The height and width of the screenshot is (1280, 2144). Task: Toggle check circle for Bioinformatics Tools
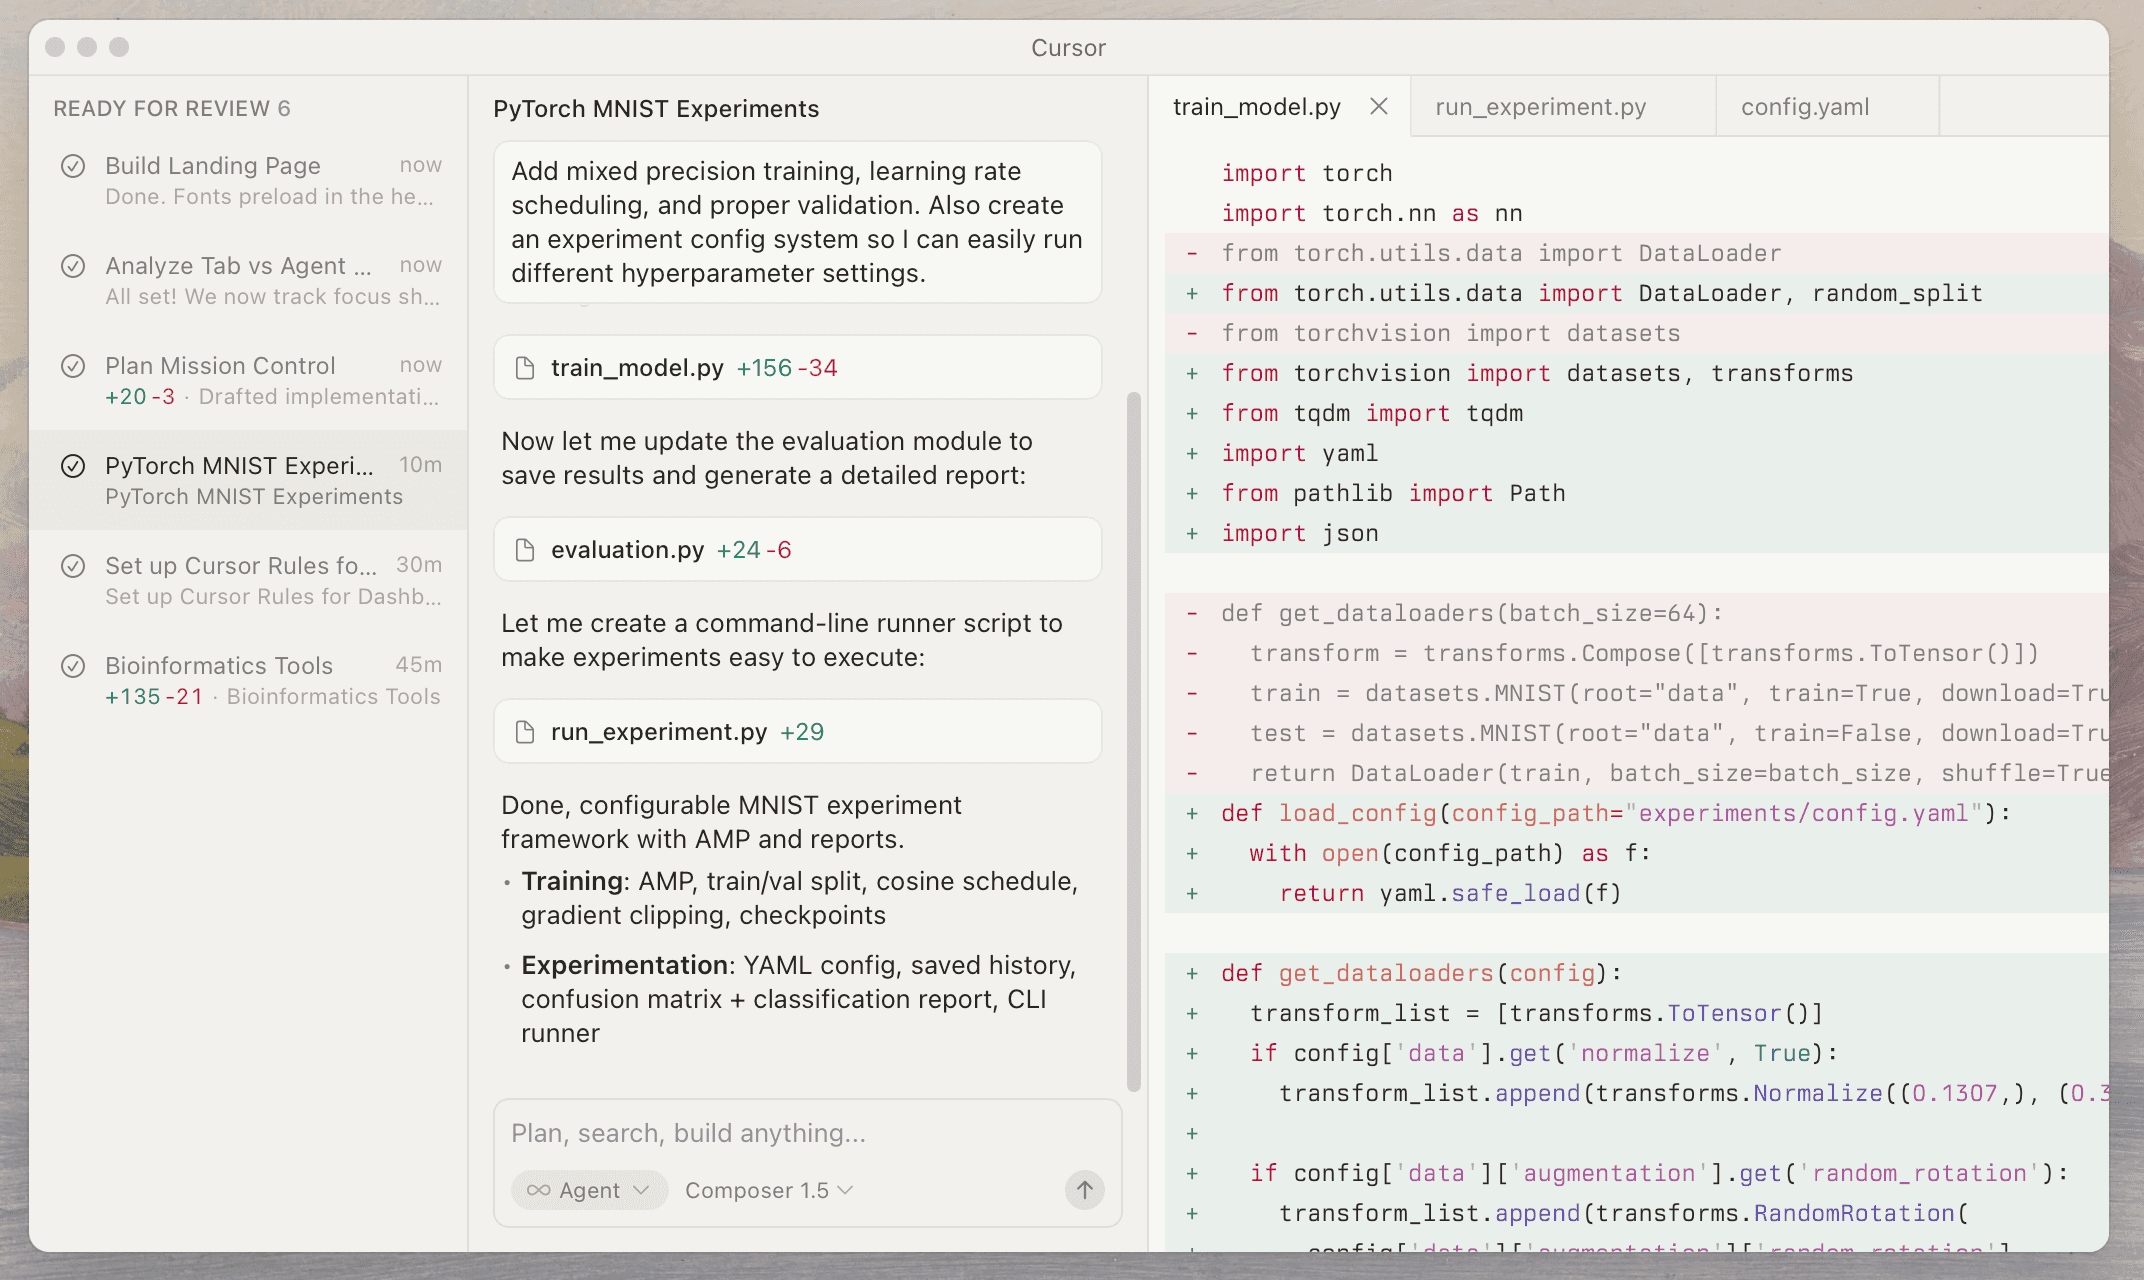pos(73,666)
